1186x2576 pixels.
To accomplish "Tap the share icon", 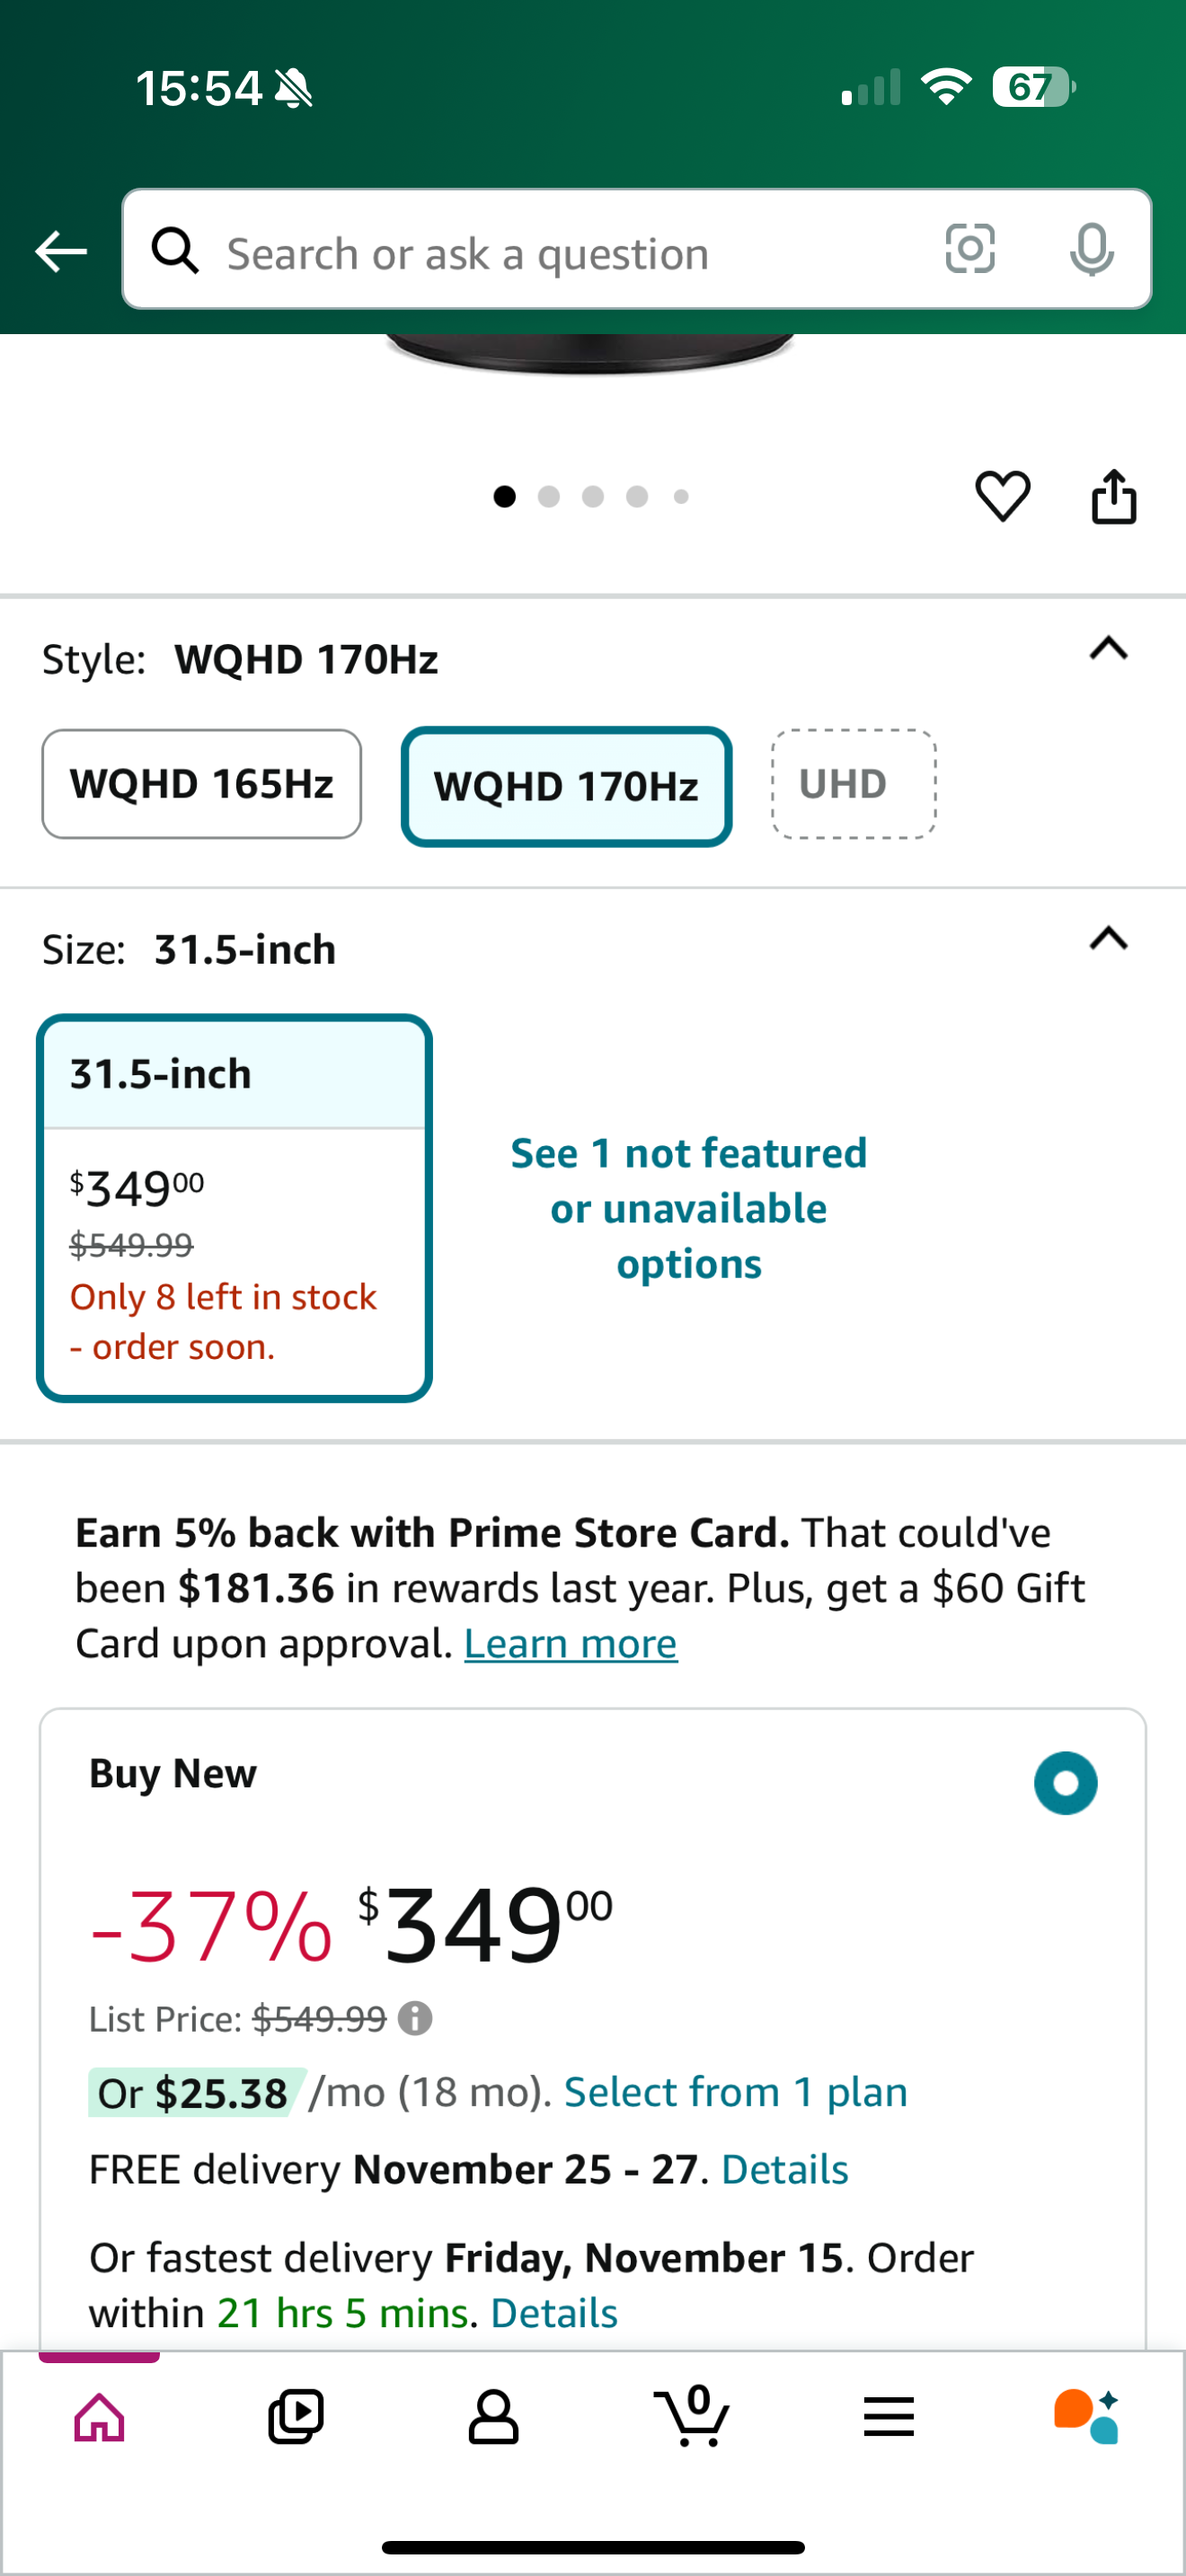I will coord(1113,496).
